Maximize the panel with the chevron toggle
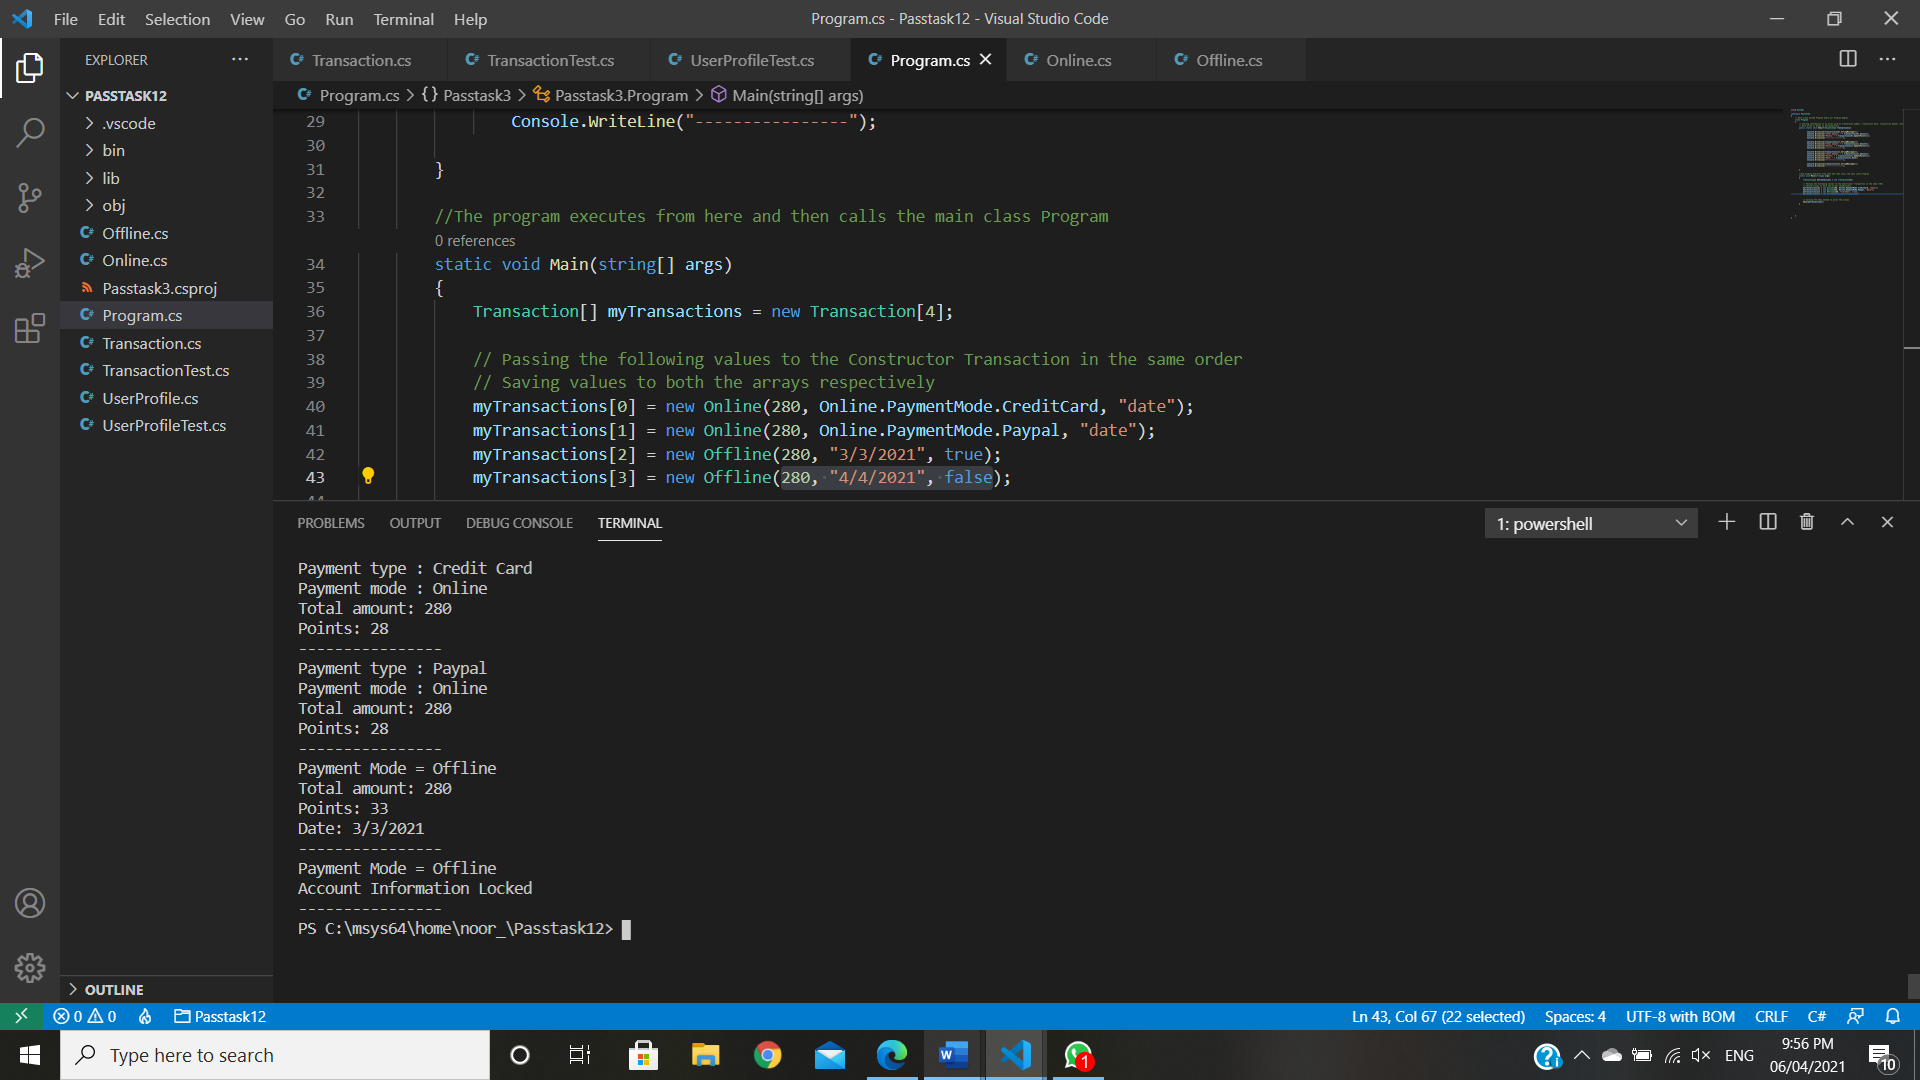Image resolution: width=1920 pixels, height=1080 pixels. pyautogui.click(x=1846, y=522)
